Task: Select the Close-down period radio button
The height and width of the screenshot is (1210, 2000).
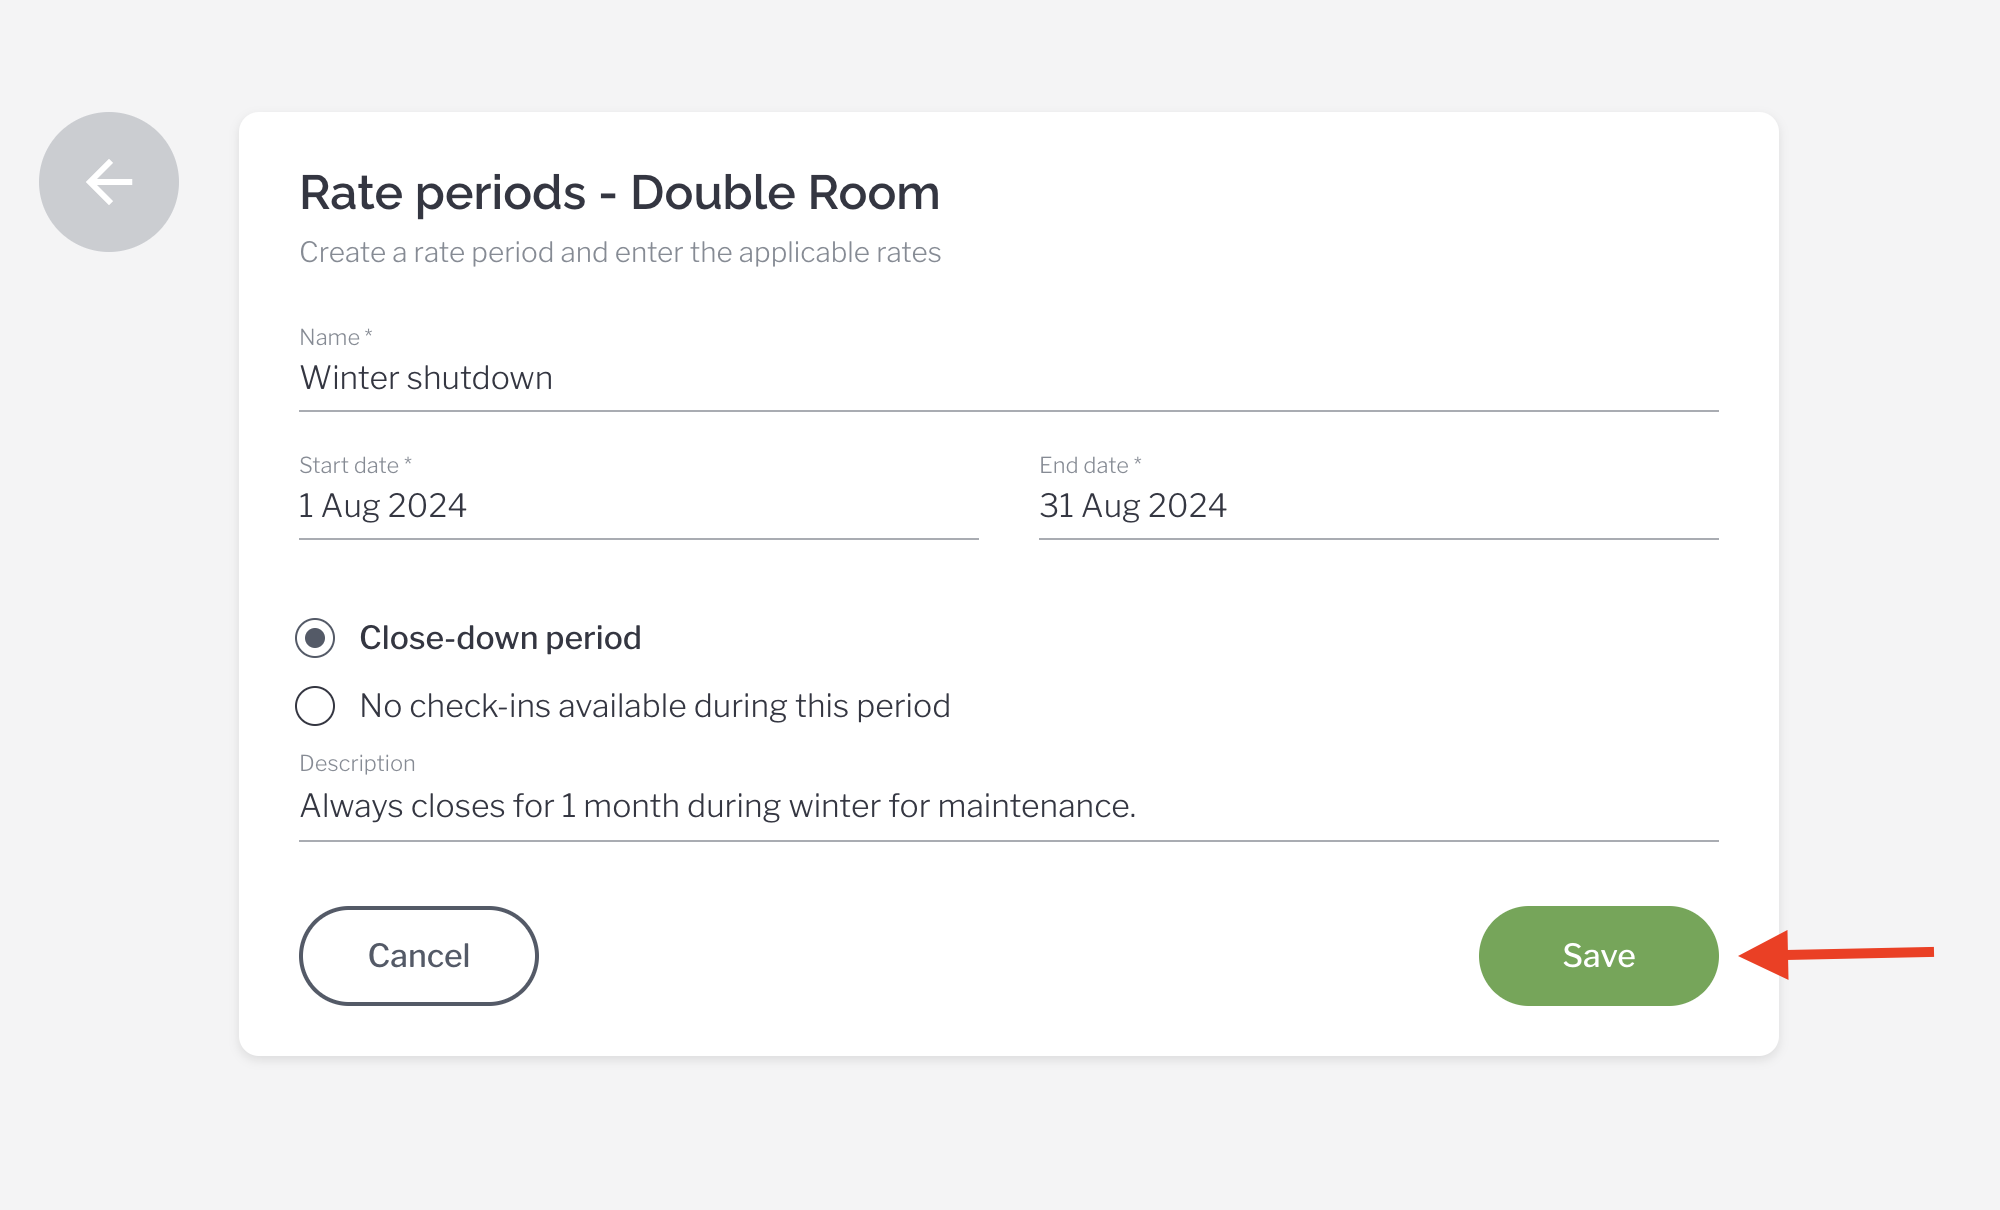Action: click(315, 638)
